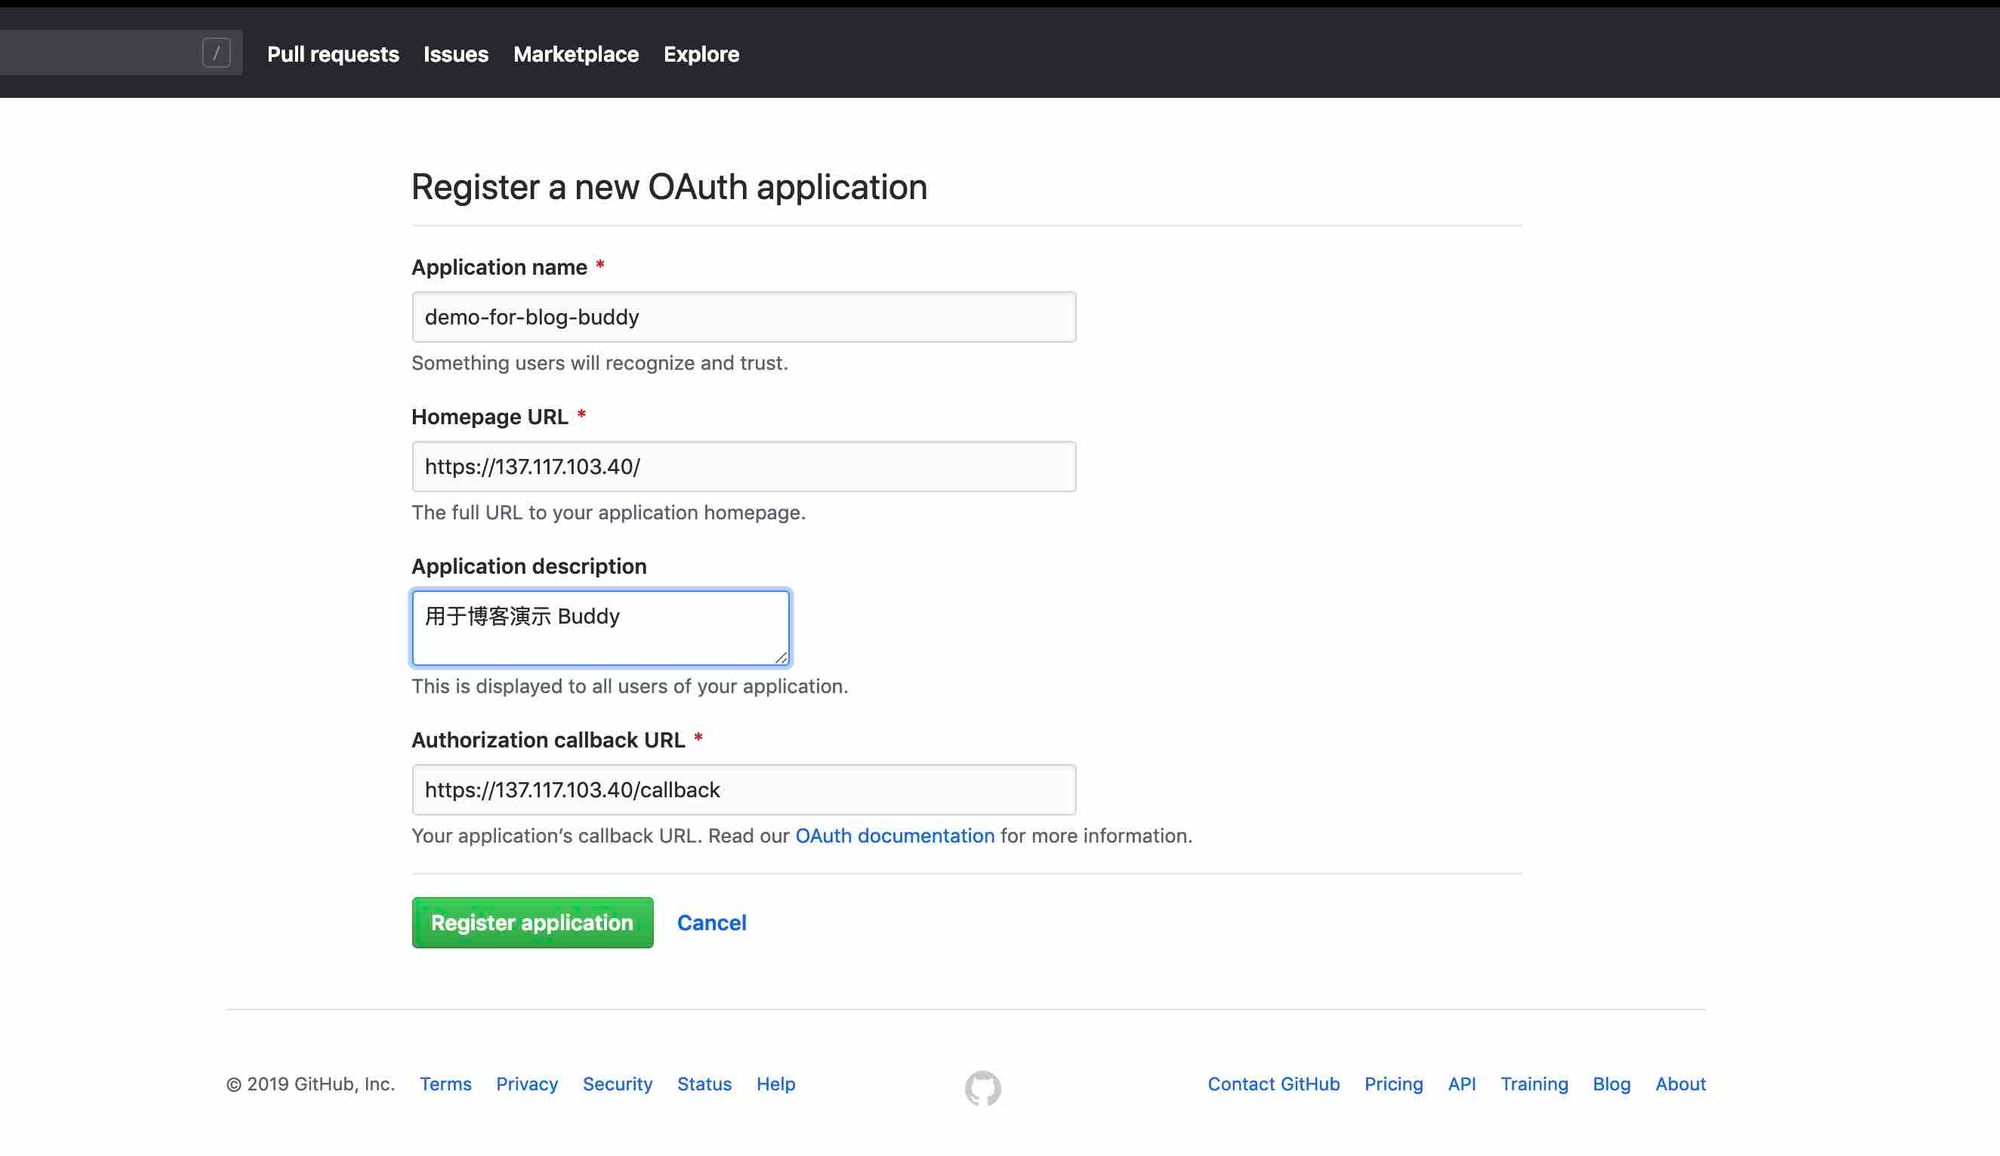The image size is (2000, 1156).
Task: Open Issues in the top navigation
Action: coord(456,54)
